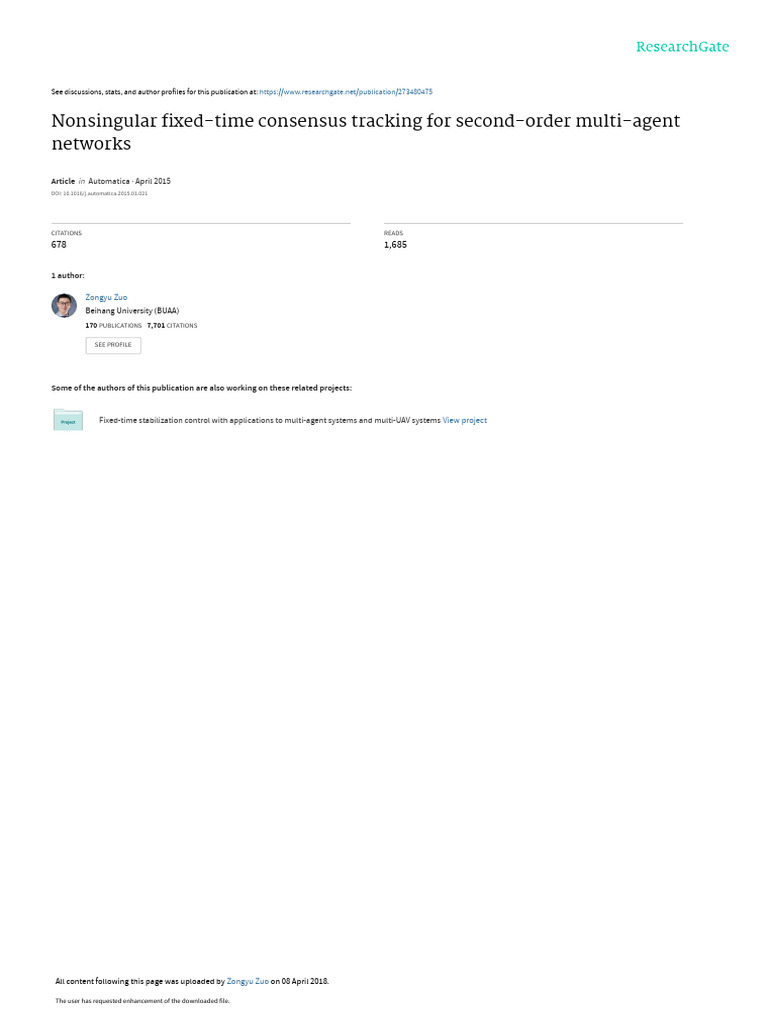The height and width of the screenshot is (1024, 768).
Task: Open Zongyu Zuo author name link
Action: 106,297
